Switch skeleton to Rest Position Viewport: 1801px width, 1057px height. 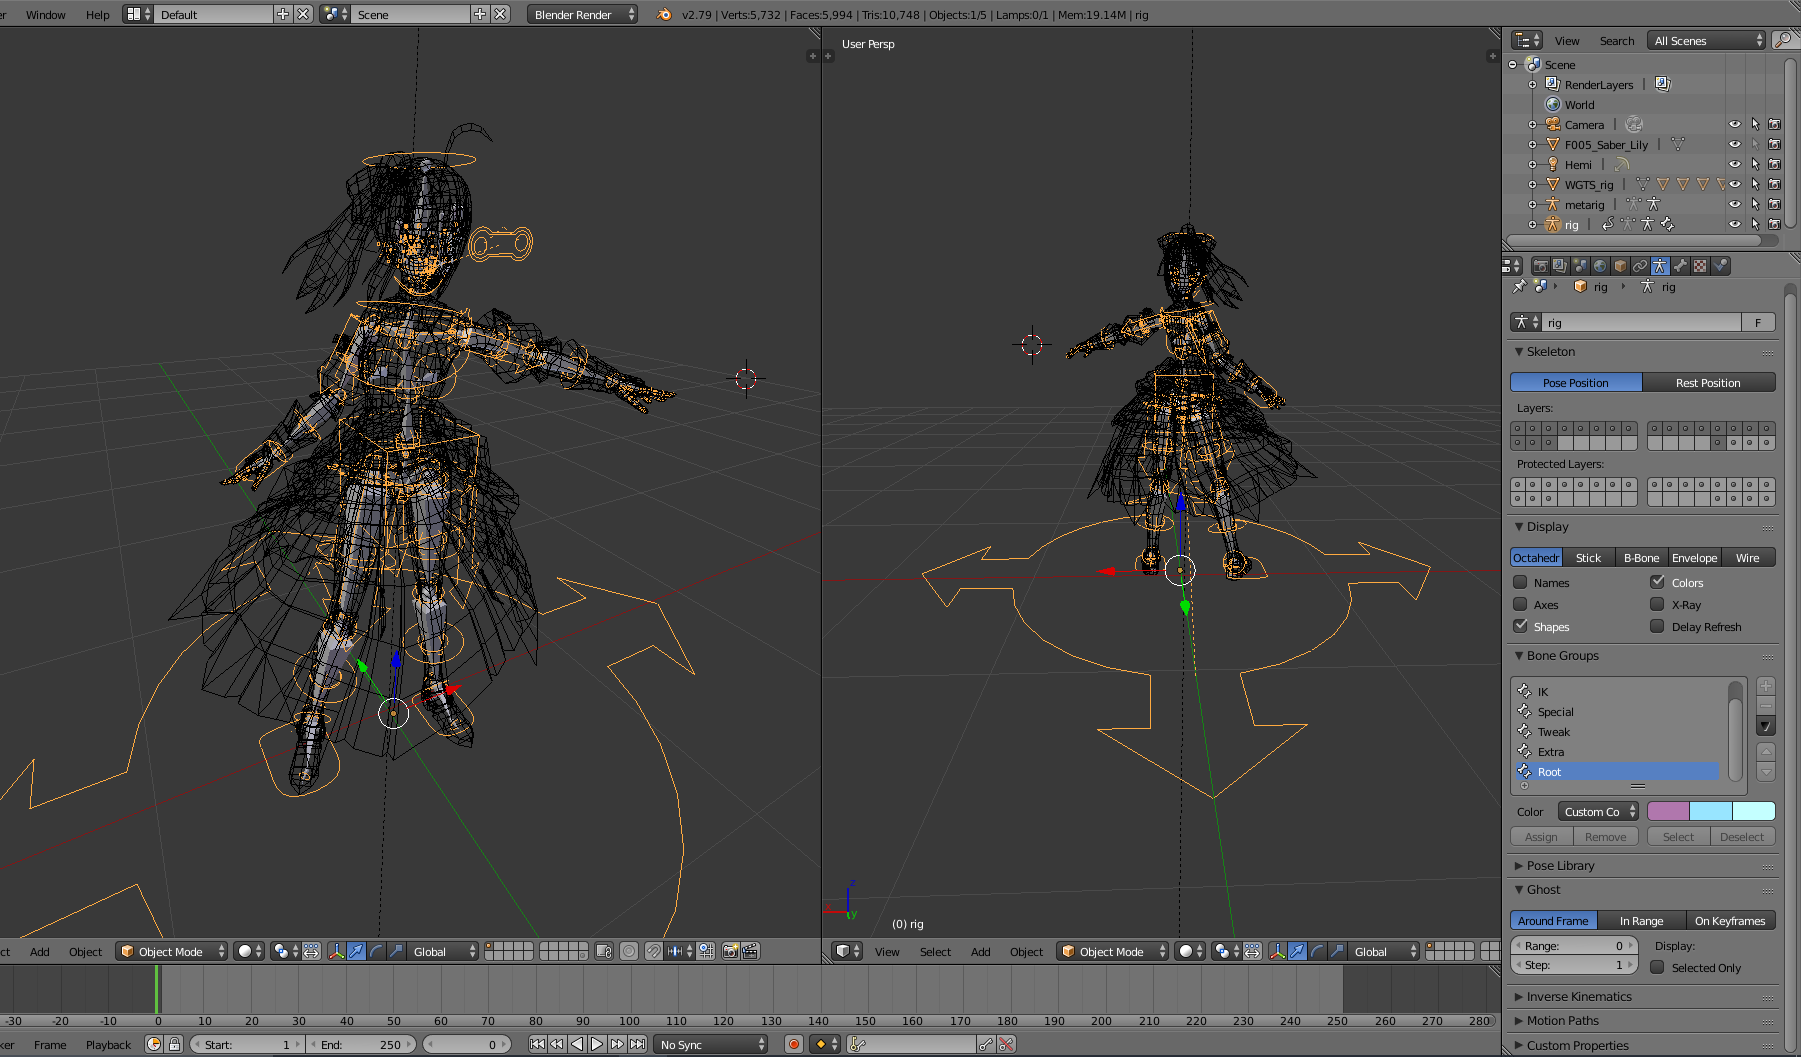click(1708, 383)
